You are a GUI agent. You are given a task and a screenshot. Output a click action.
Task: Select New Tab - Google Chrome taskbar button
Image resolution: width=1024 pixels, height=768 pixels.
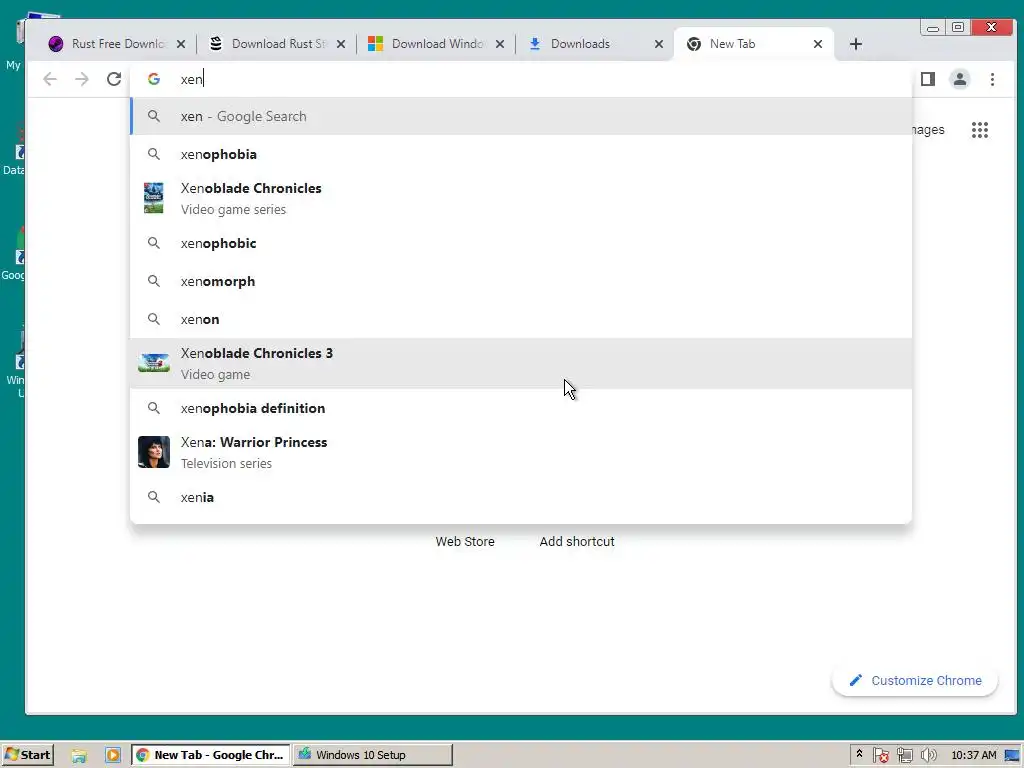(x=211, y=755)
